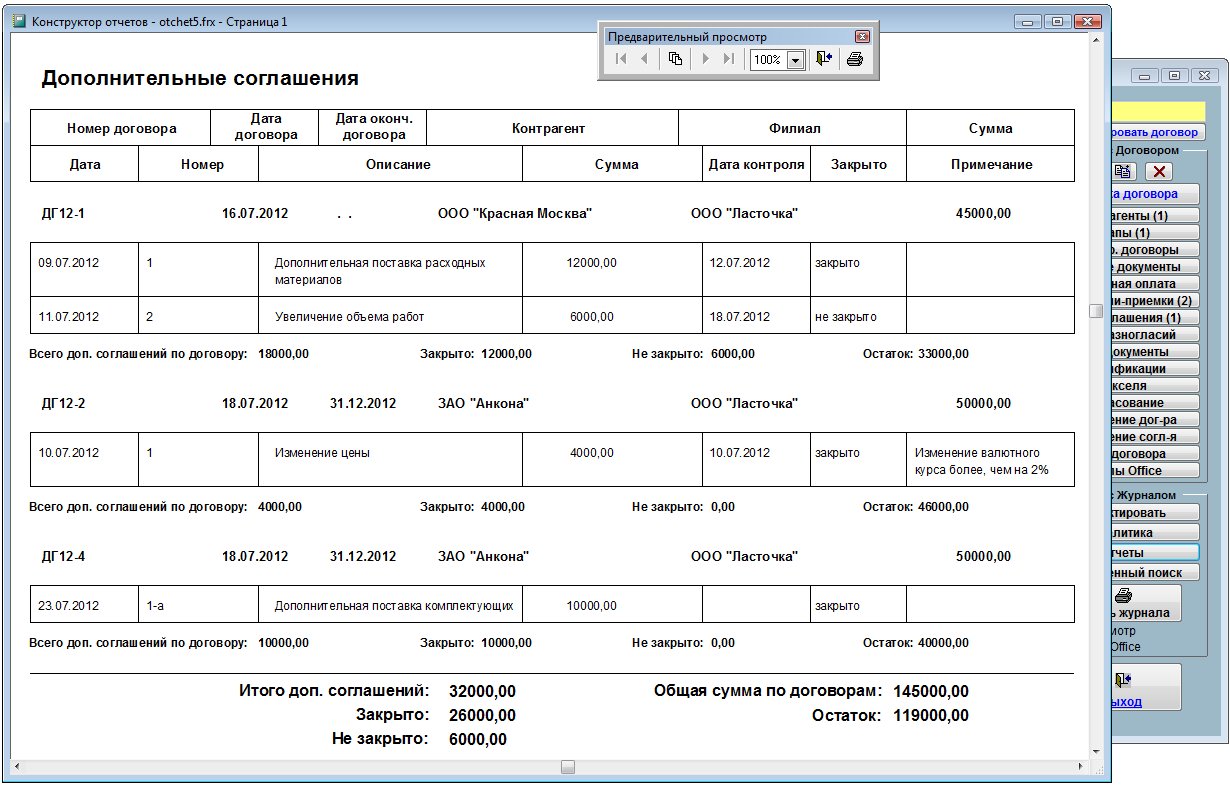
Task: Click the go-to-page icon in preview toolbar
Action: coord(675,60)
